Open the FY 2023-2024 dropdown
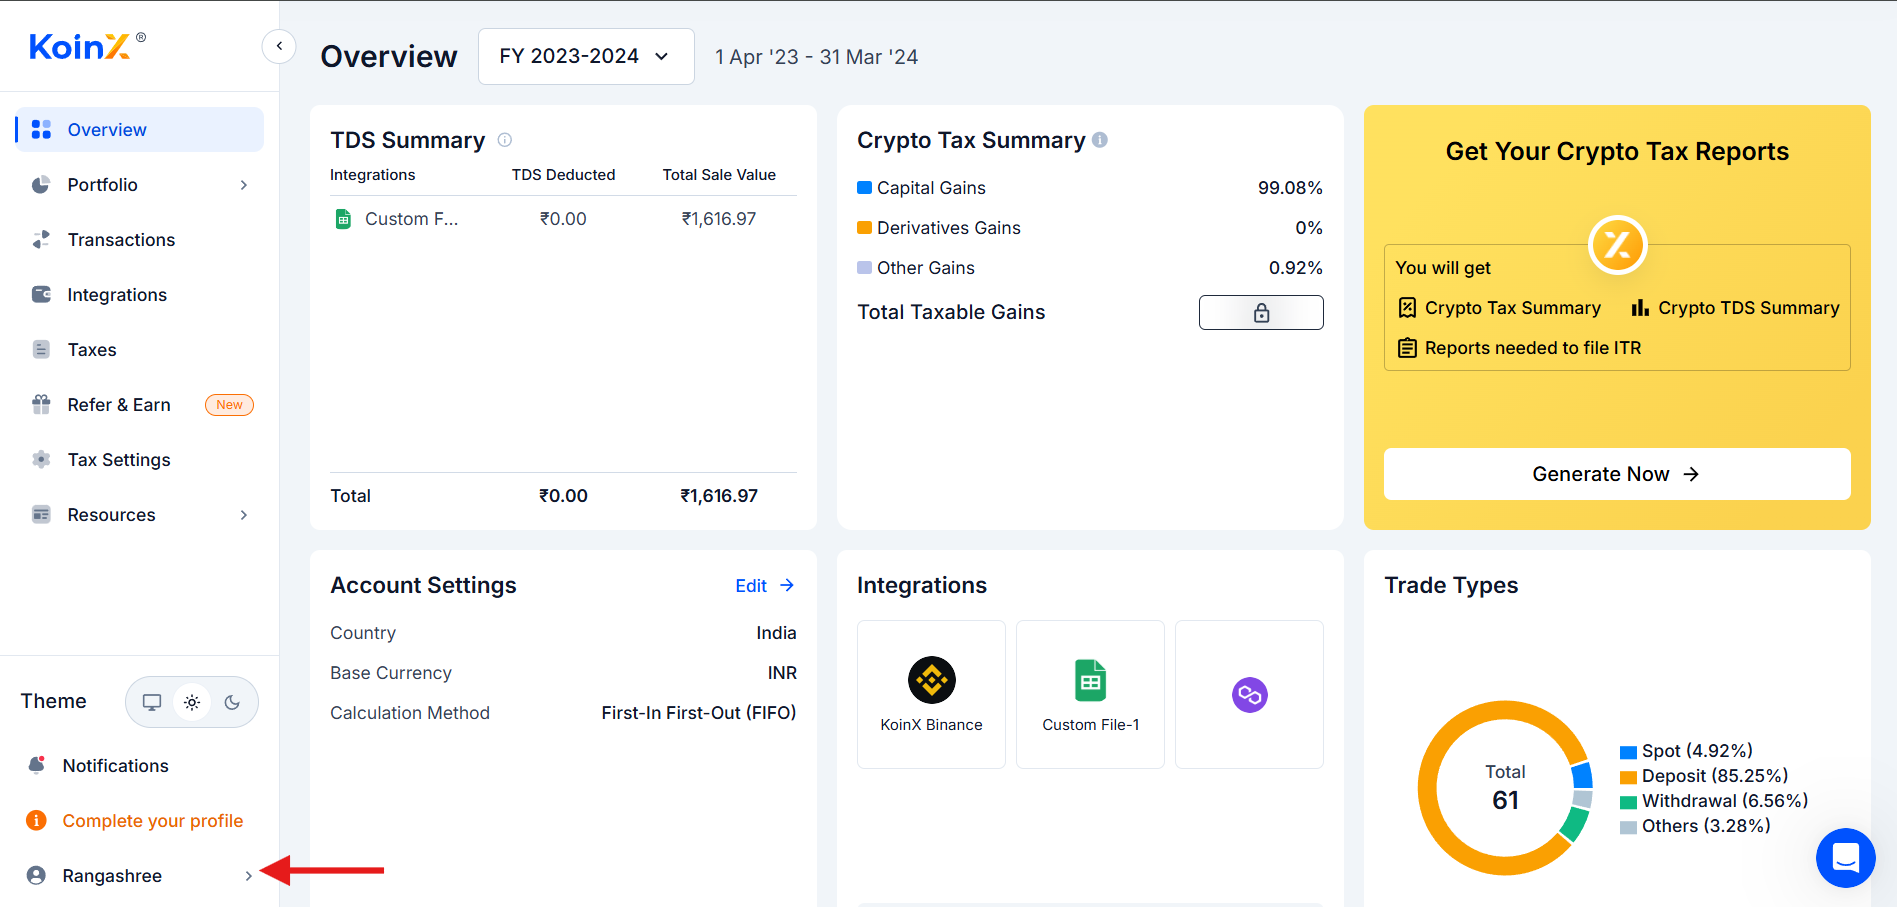The width and height of the screenshot is (1897, 907). tap(586, 56)
